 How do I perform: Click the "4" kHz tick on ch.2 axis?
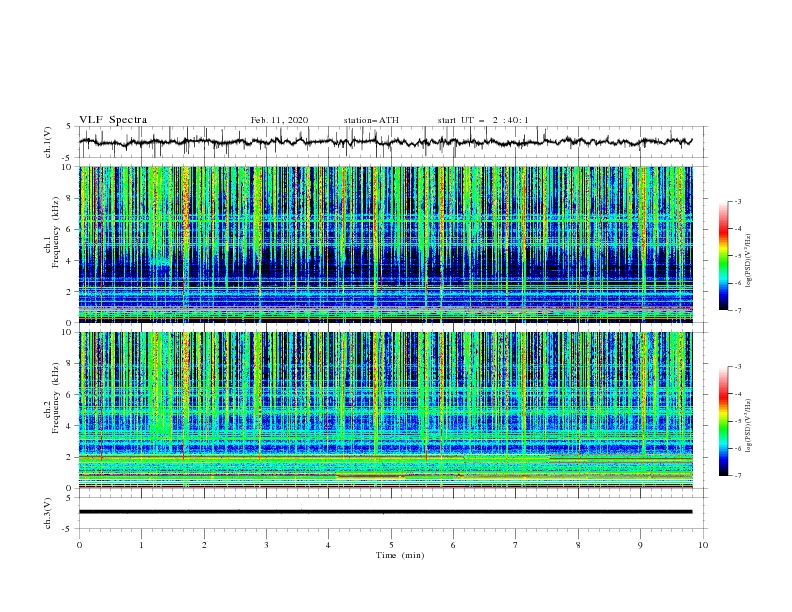[x=70, y=426]
